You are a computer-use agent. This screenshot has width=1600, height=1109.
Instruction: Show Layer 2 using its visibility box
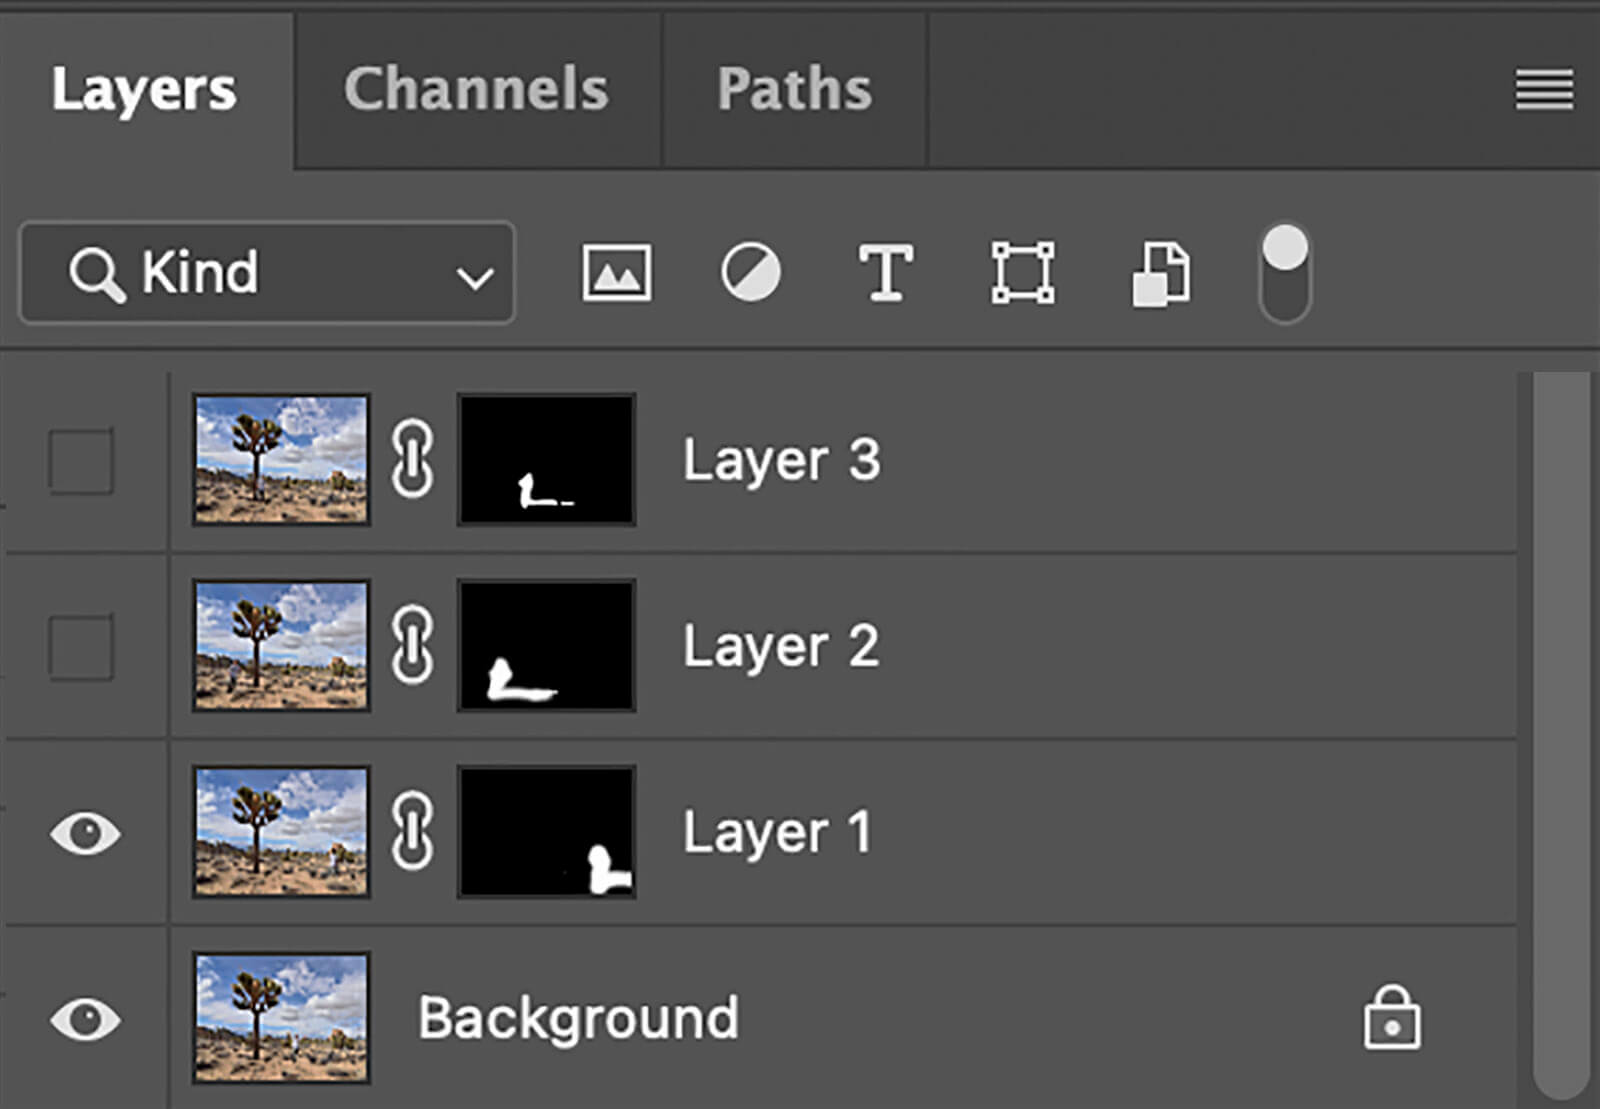82,647
